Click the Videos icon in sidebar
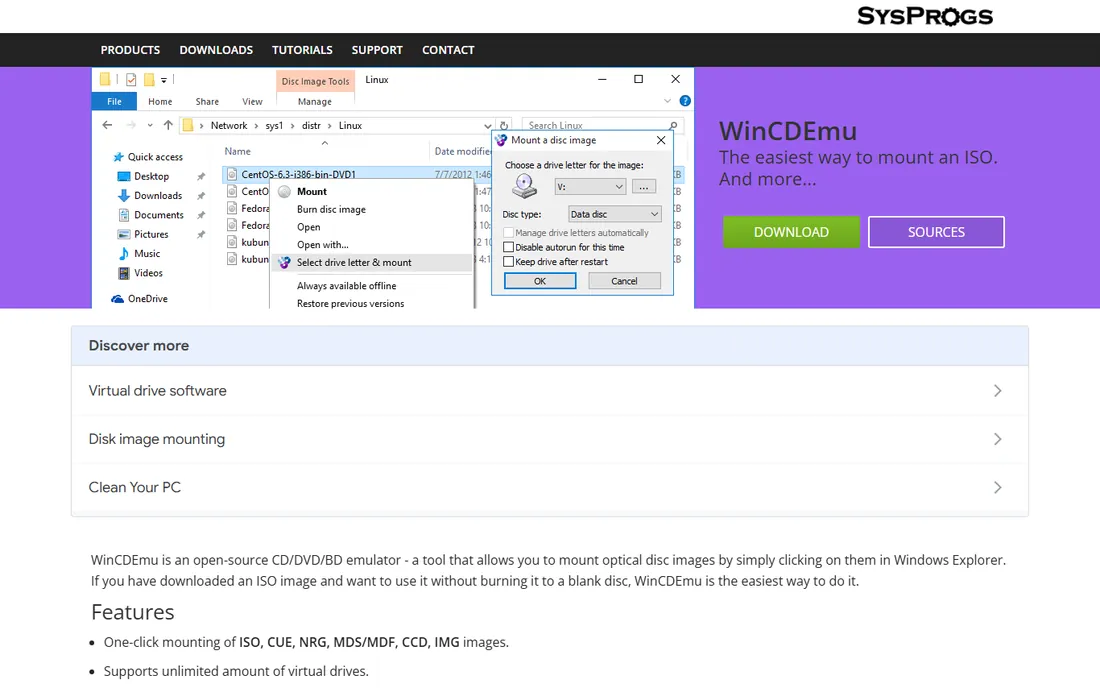The width and height of the screenshot is (1100, 688). 124,273
